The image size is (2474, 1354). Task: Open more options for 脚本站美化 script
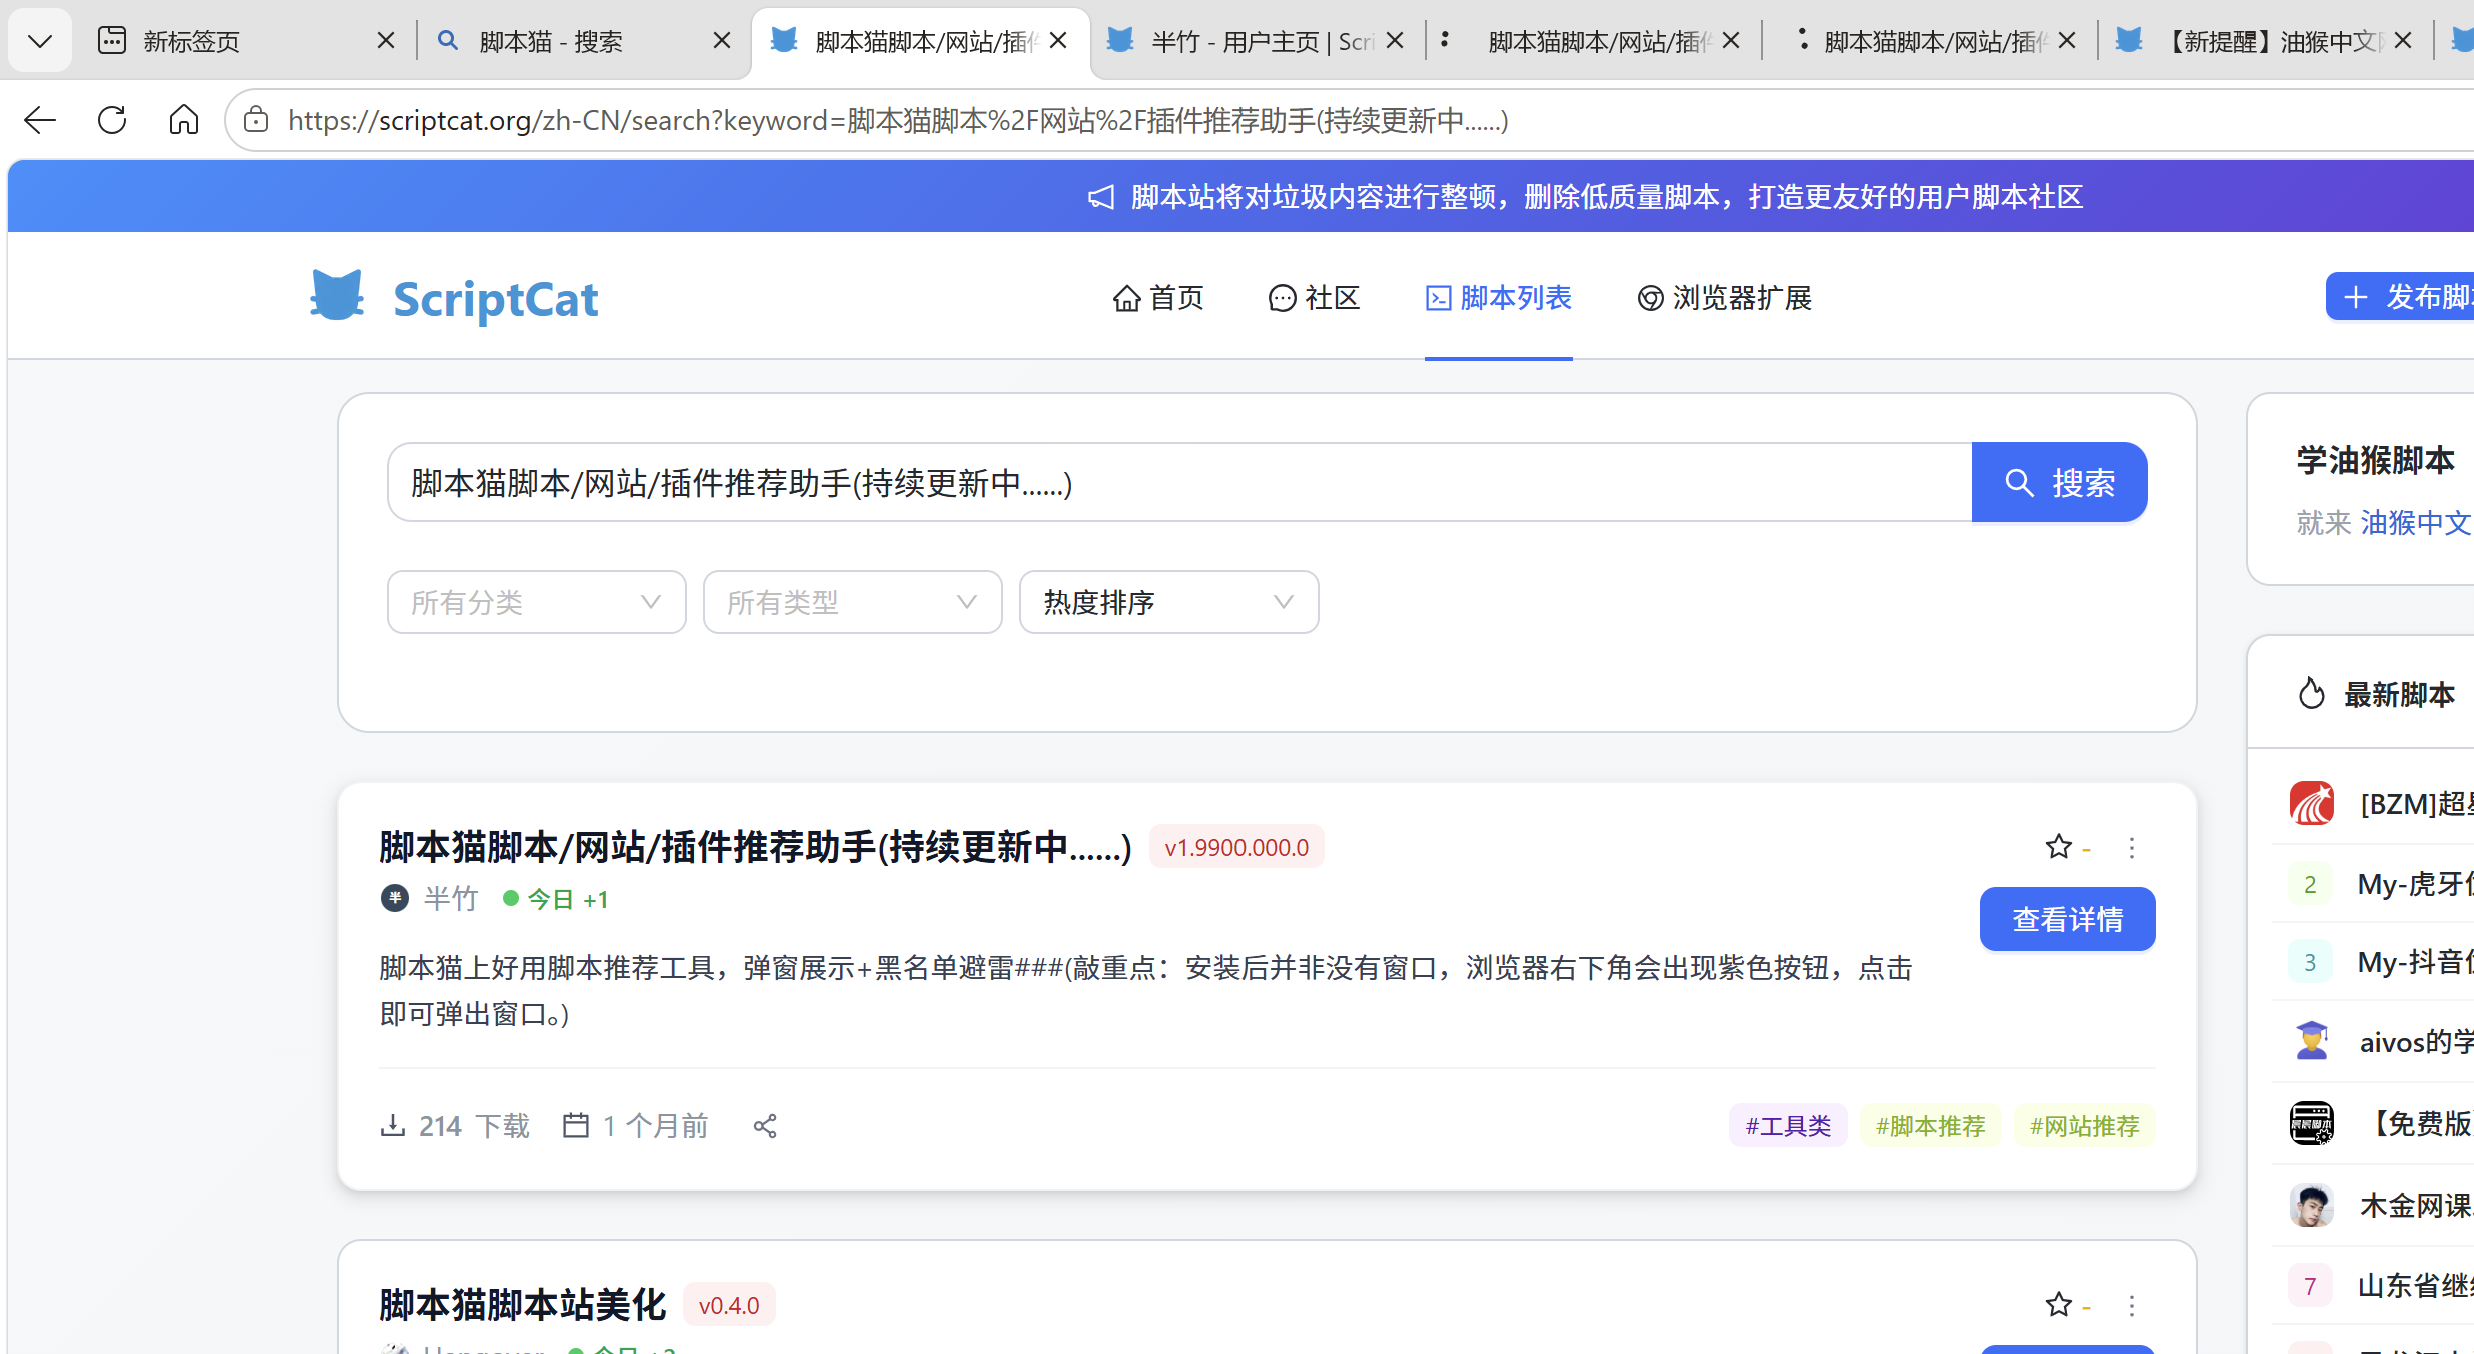click(2132, 1306)
